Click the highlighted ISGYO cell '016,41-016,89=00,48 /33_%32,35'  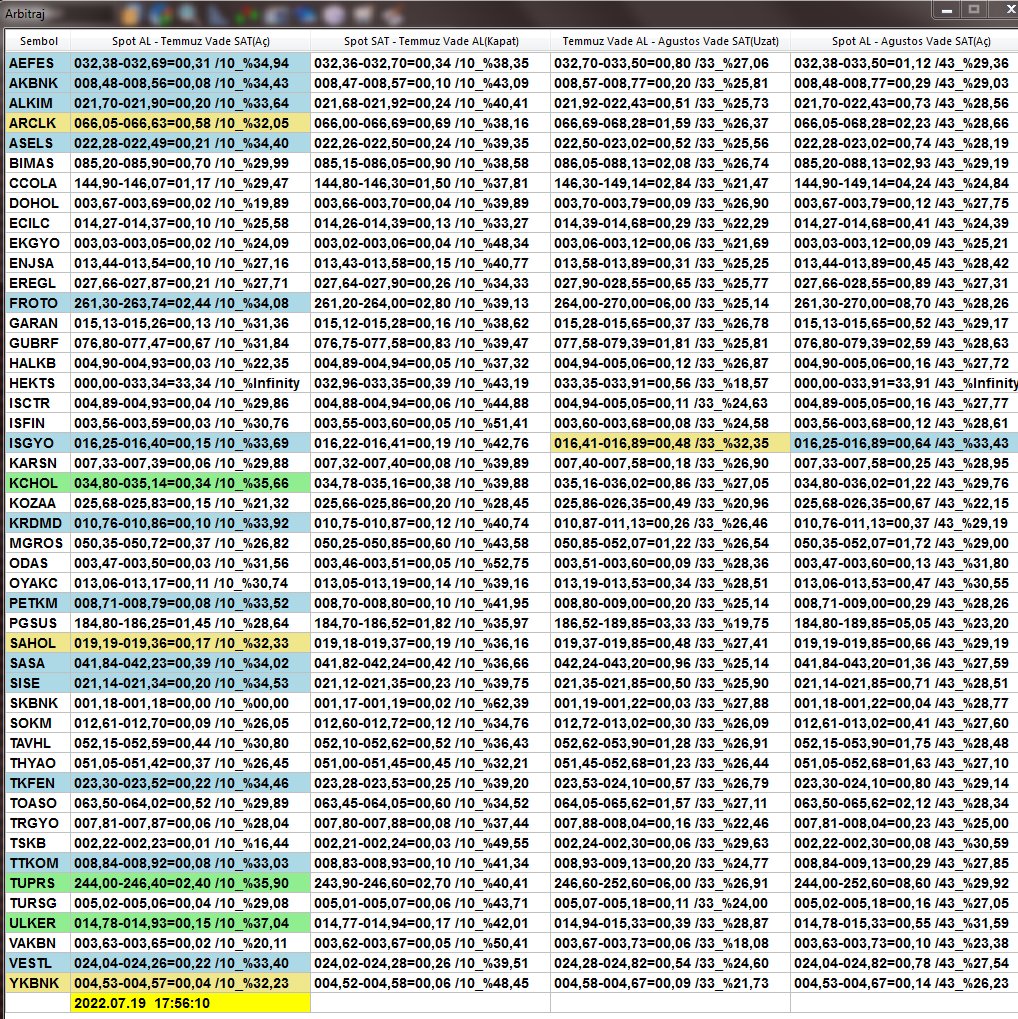click(x=670, y=443)
